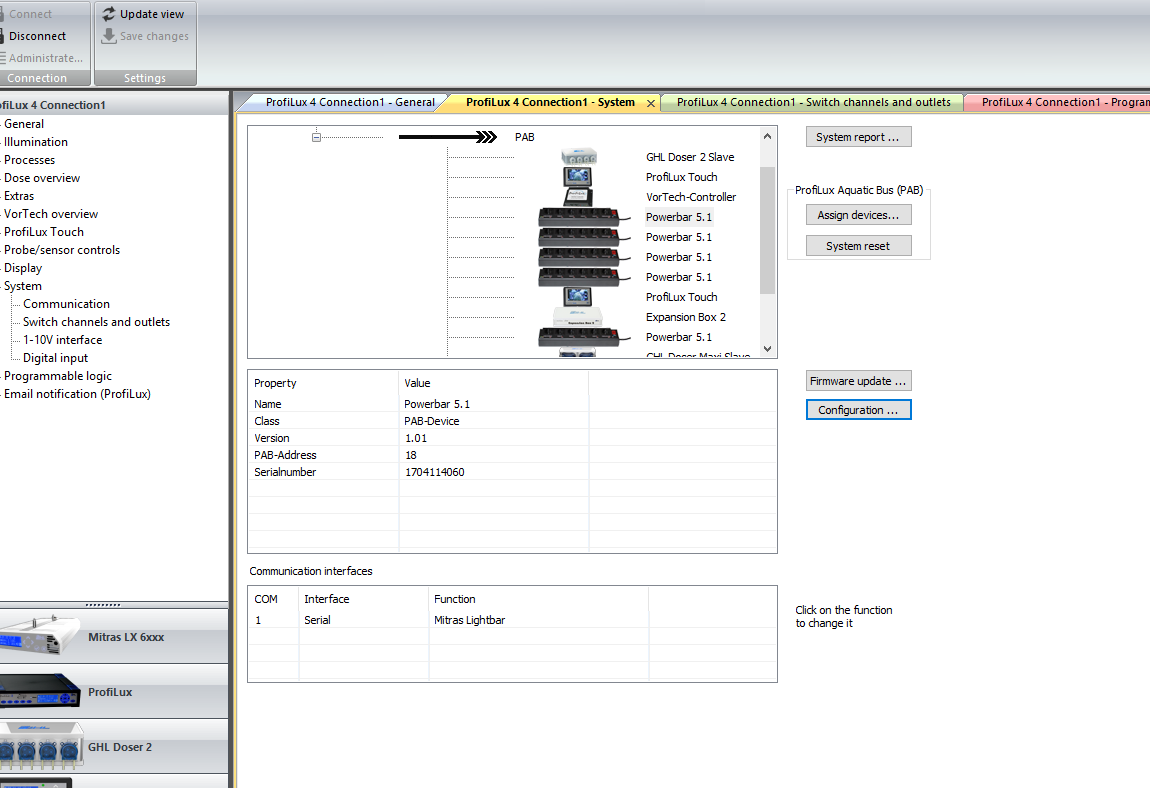The image size is (1150, 788).
Task: Click the Firmware update button
Action: (x=858, y=381)
